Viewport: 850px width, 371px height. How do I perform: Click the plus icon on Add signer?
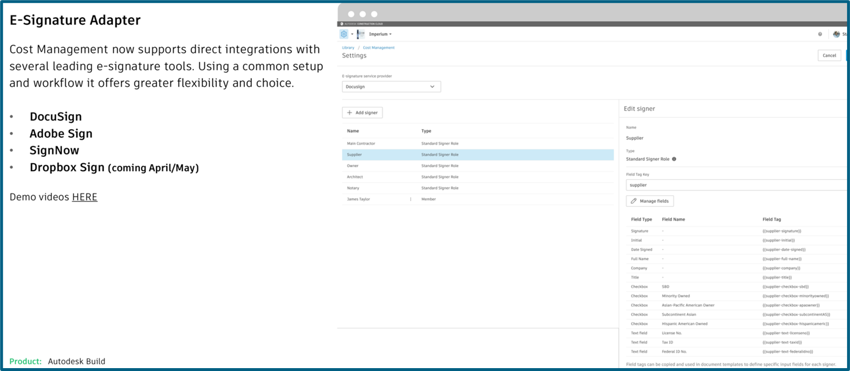350,112
